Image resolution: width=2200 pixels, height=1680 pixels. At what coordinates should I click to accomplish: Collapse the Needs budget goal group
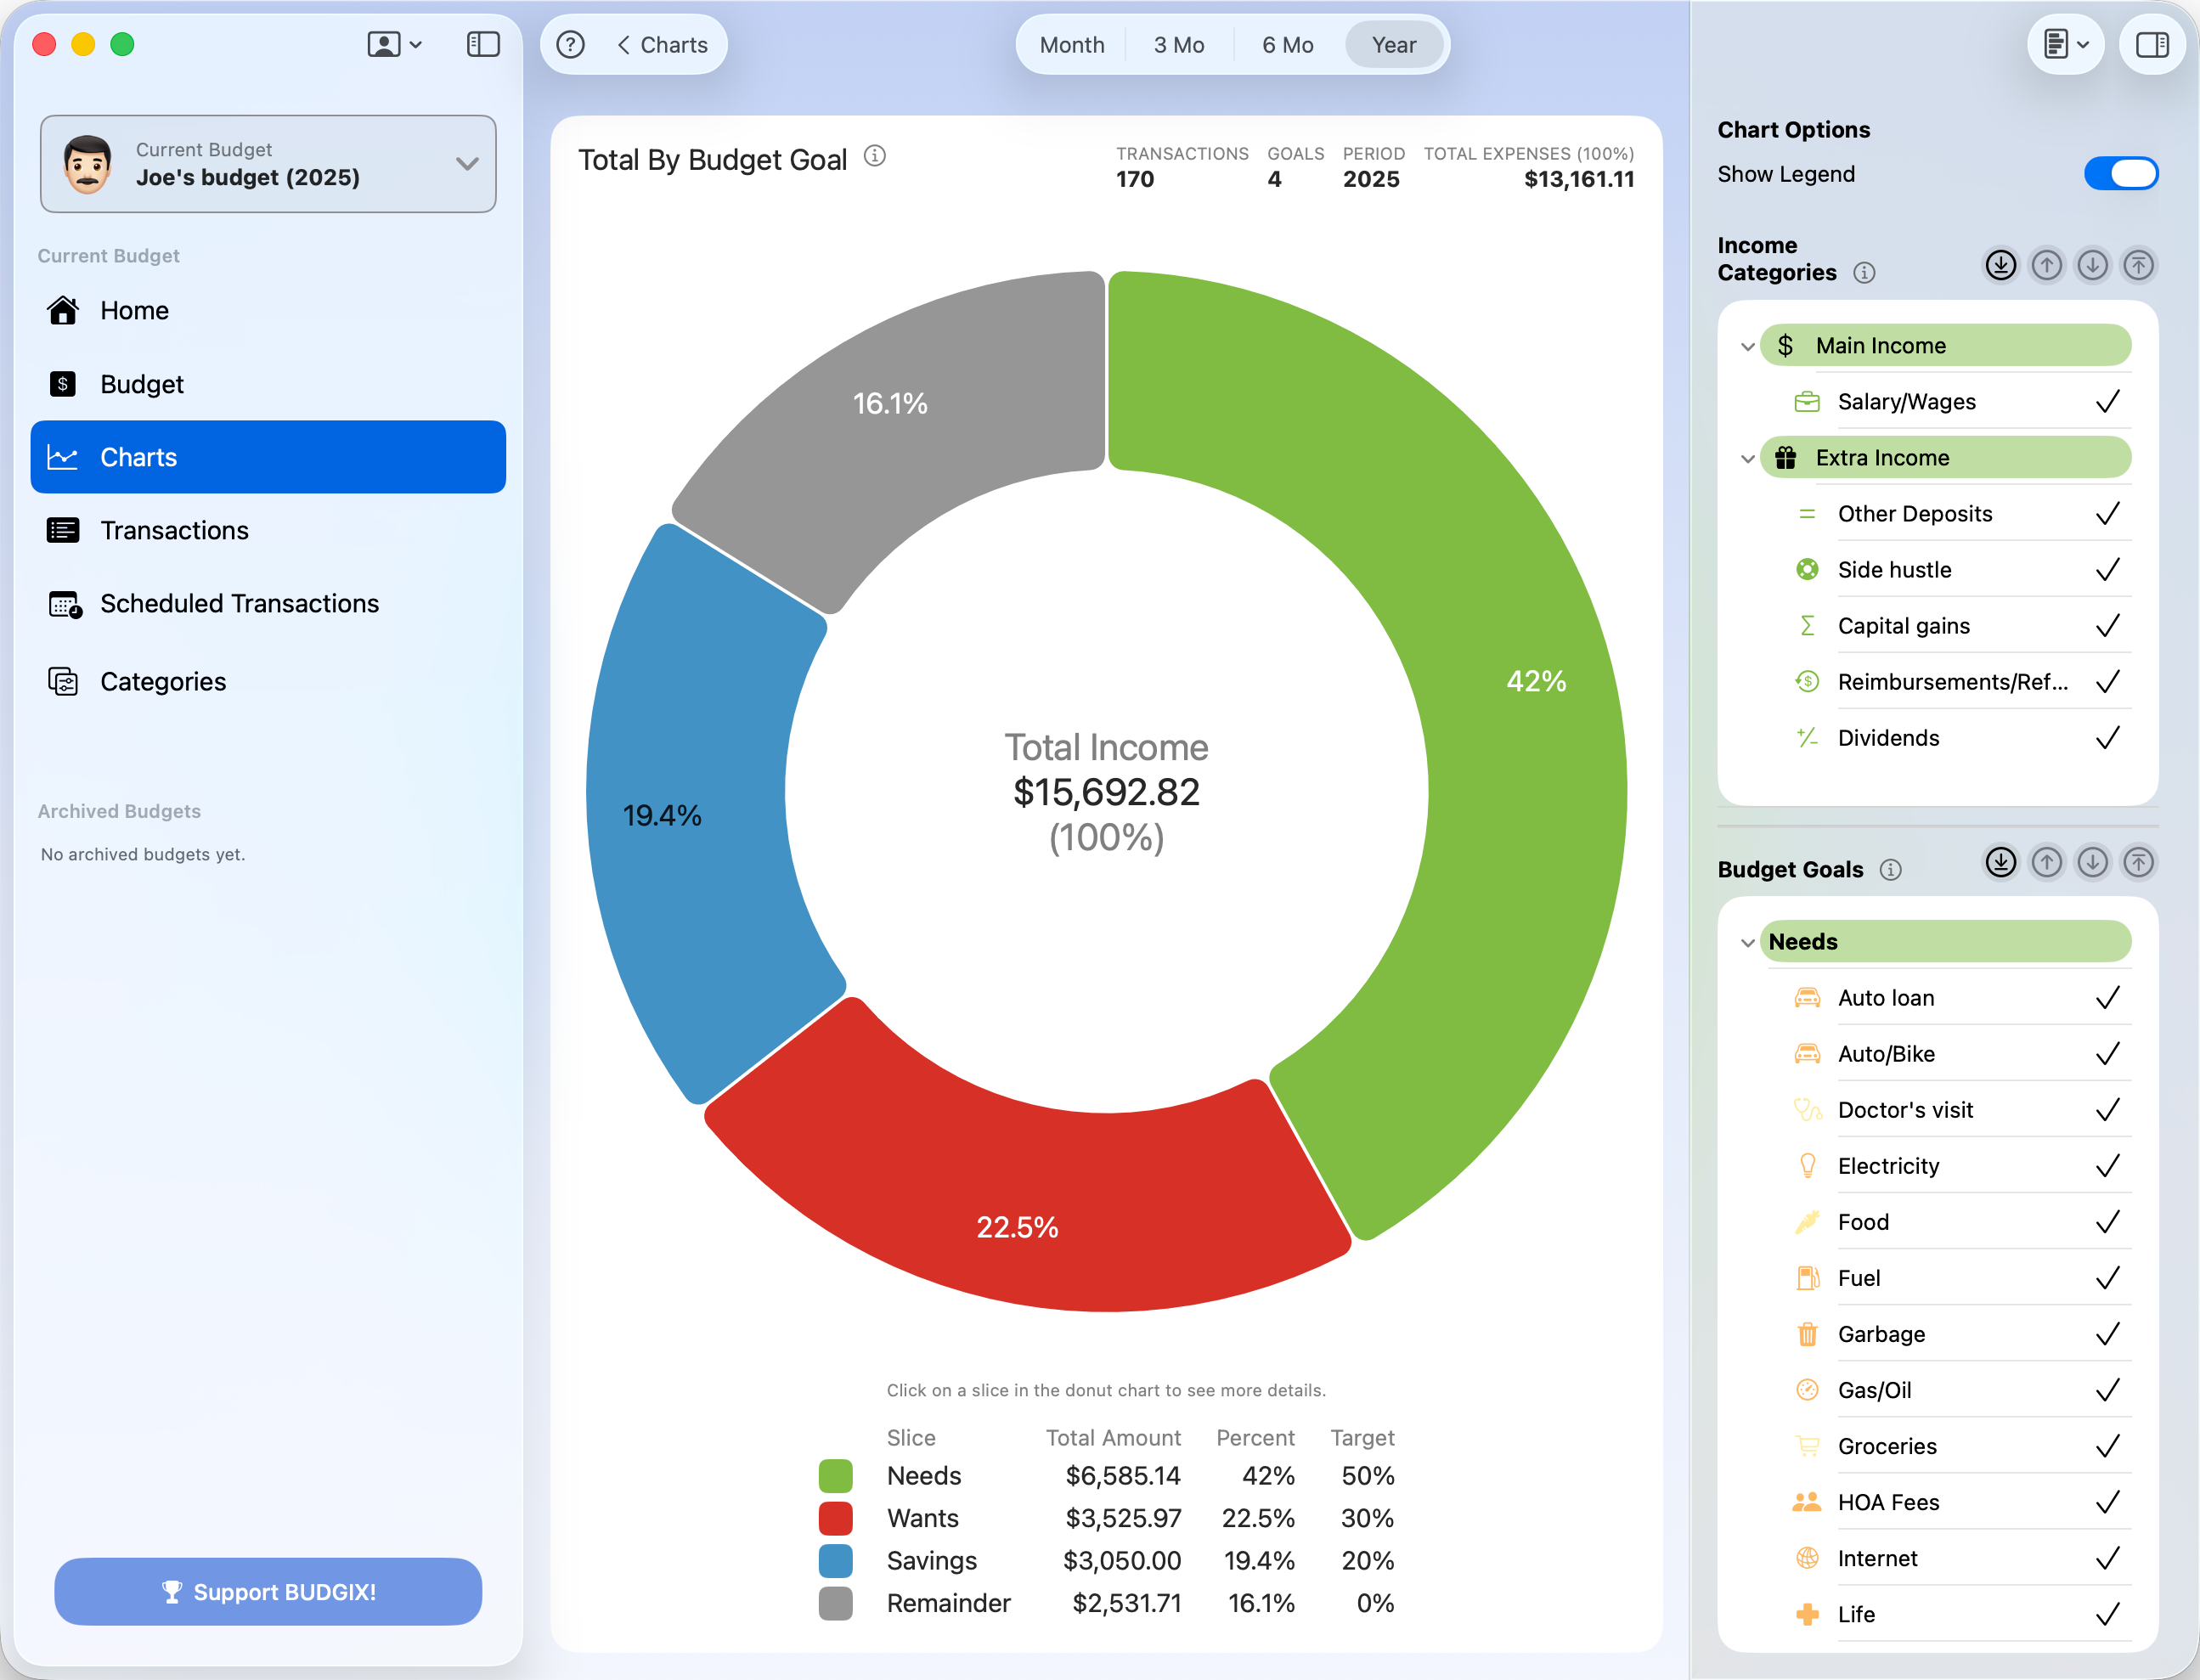point(1747,943)
